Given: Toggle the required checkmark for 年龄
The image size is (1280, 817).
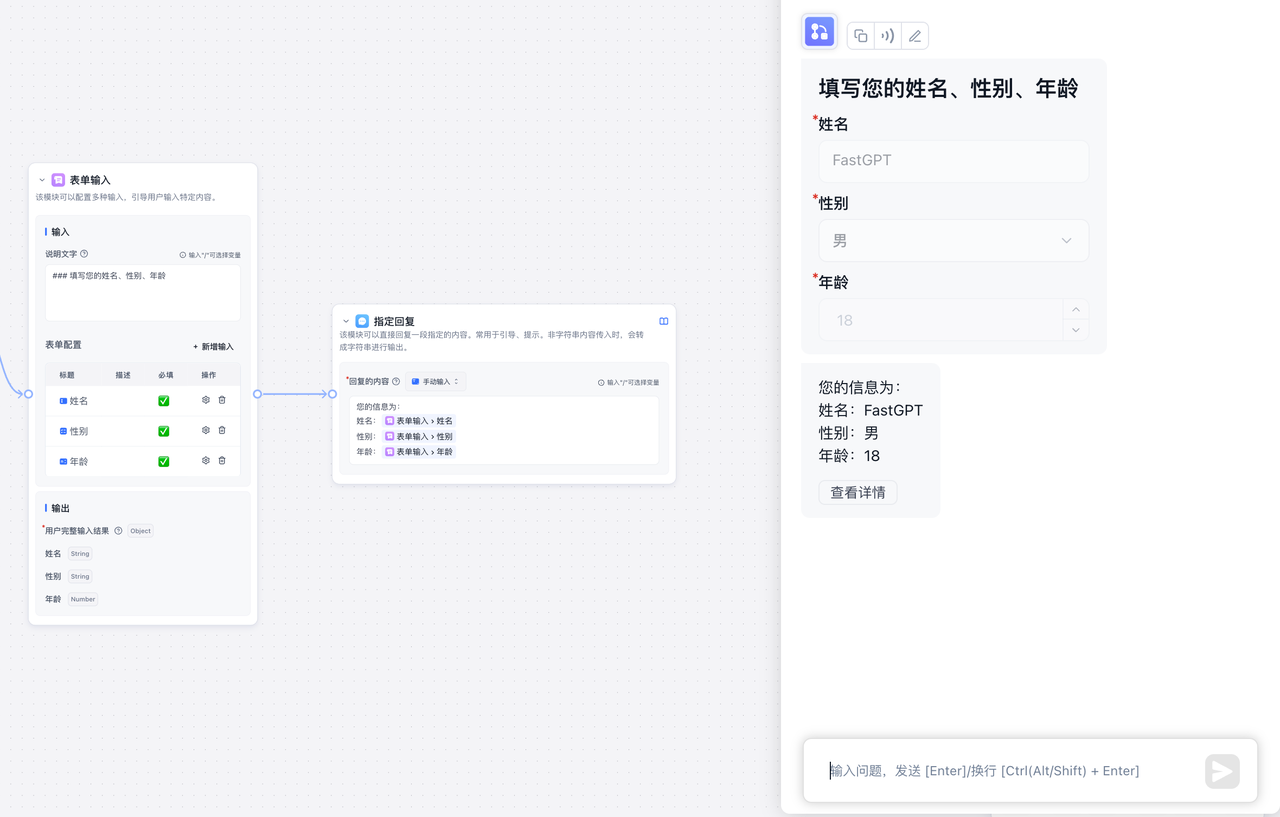Looking at the screenshot, I should [x=164, y=462].
